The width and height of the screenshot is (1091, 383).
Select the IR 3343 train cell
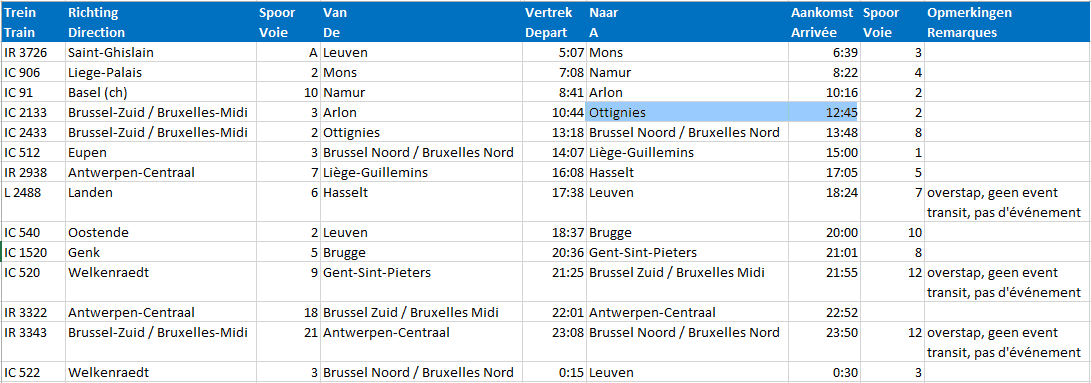coord(33,342)
